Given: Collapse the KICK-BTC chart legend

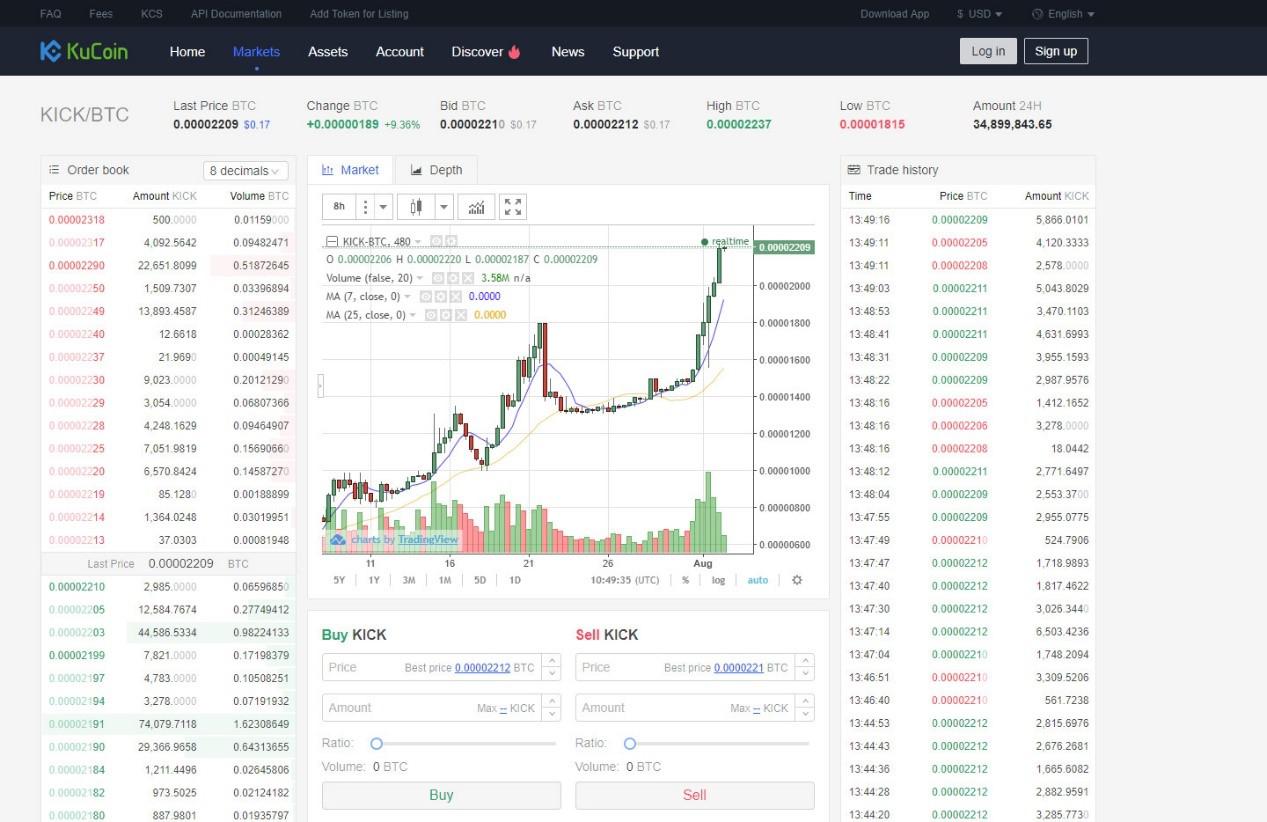Looking at the screenshot, I should point(332,241).
